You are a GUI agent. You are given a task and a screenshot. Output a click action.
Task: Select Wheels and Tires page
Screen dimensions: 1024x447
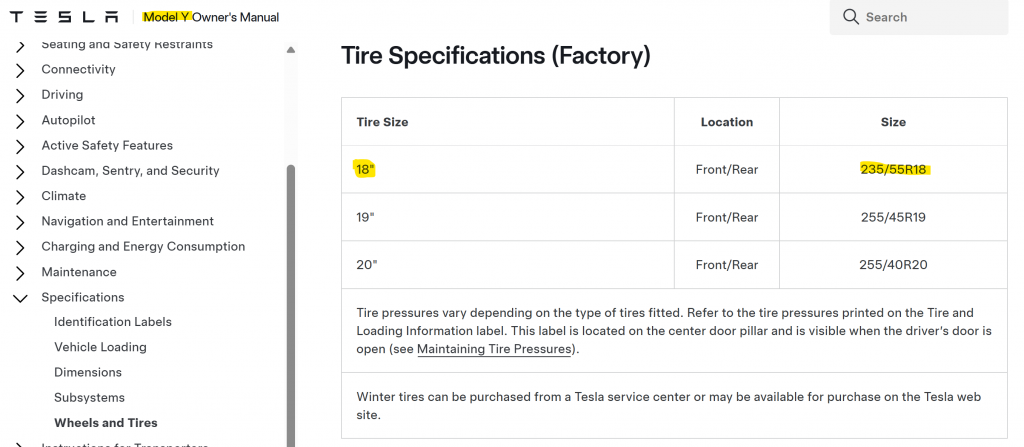point(106,423)
